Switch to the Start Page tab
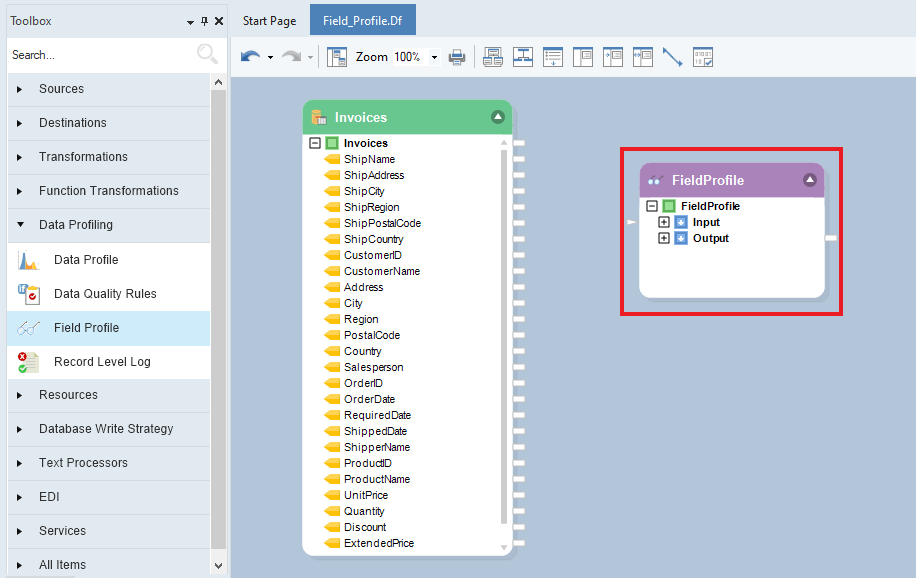 click(x=269, y=21)
